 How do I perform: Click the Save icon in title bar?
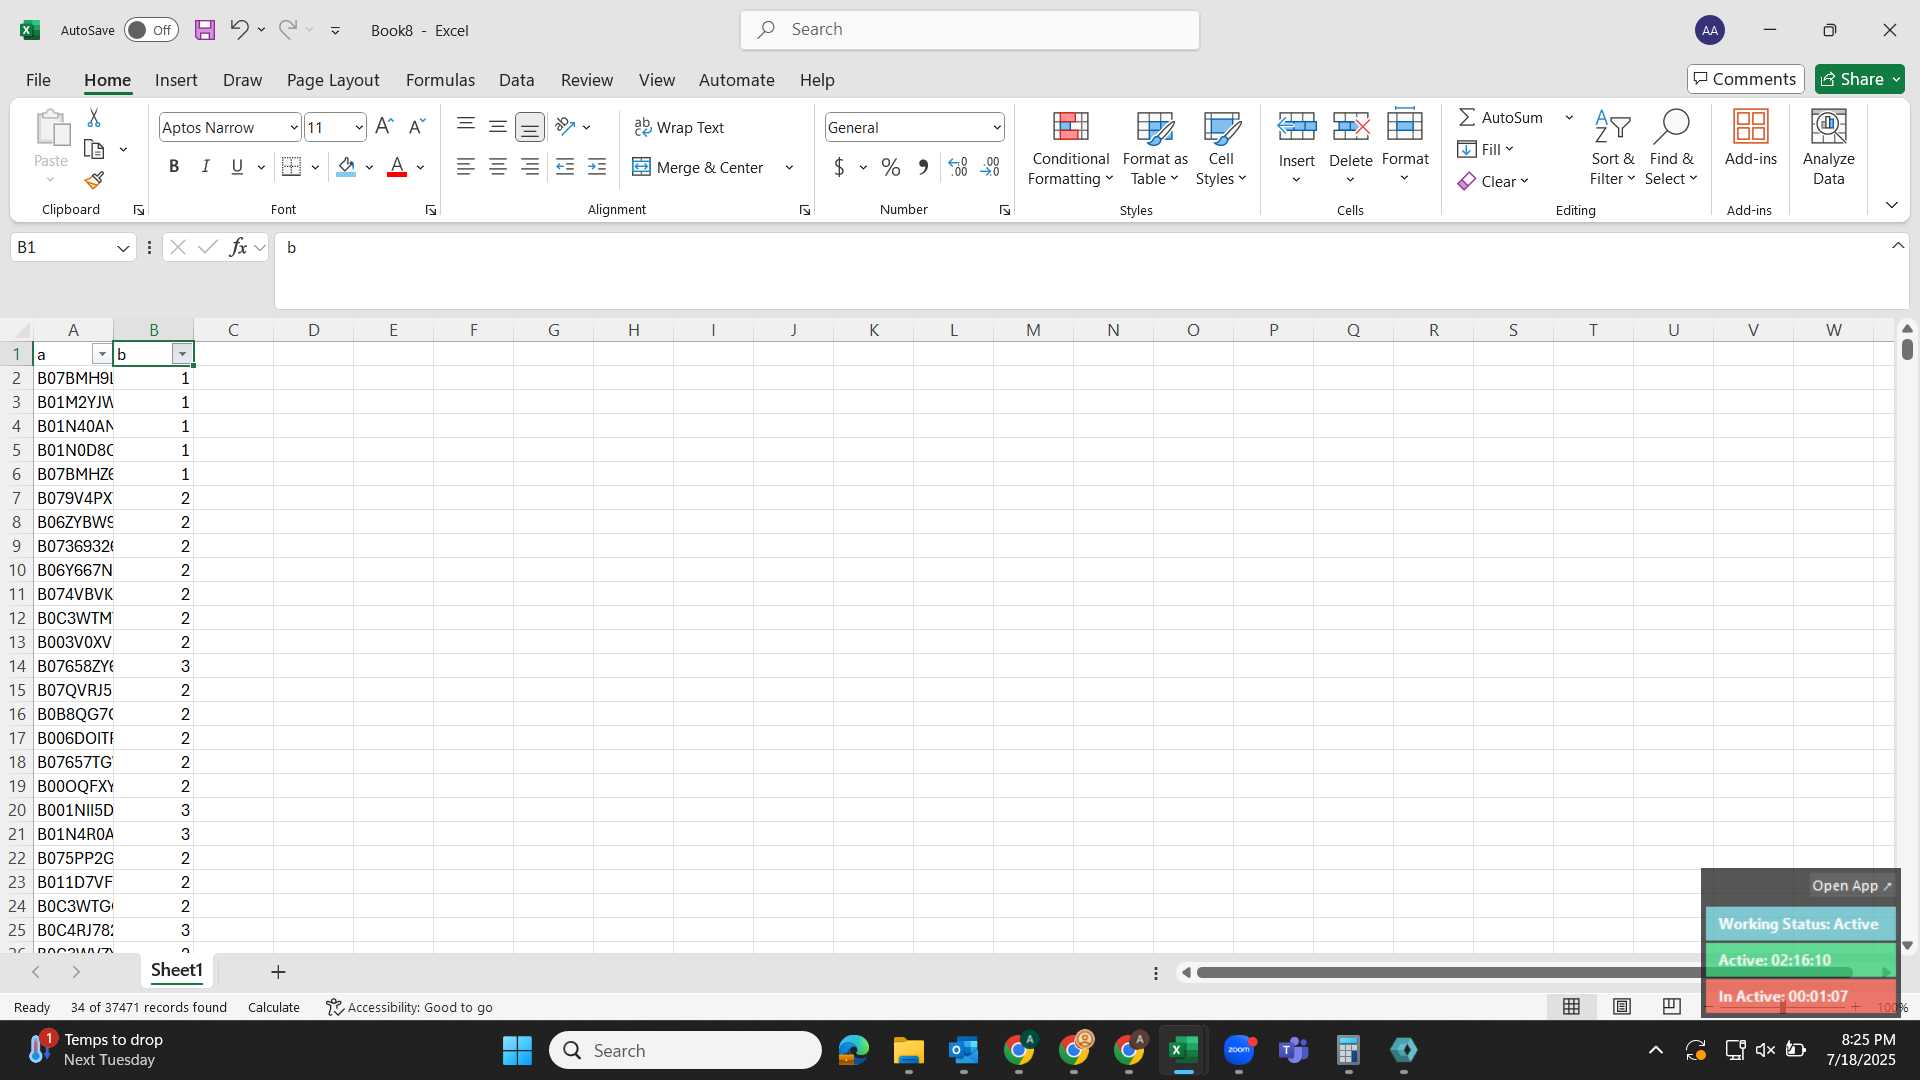pyautogui.click(x=205, y=30)
